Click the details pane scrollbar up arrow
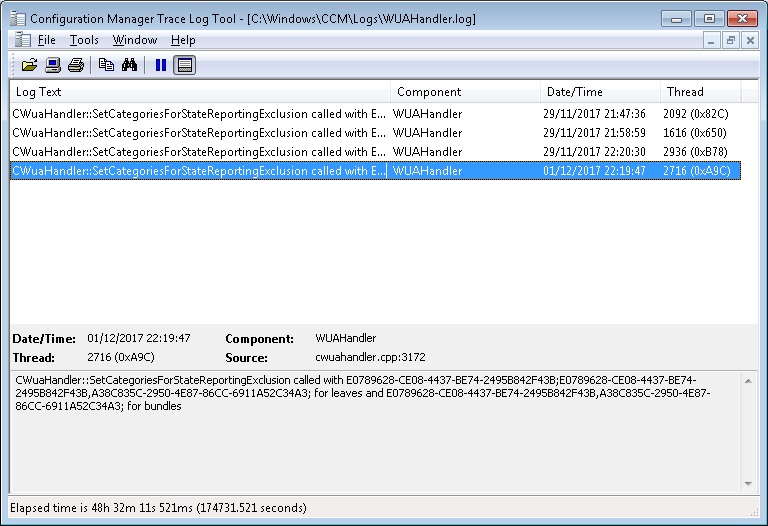The height and width of the screenshot is (526, 768). click(x=749, y=380)
